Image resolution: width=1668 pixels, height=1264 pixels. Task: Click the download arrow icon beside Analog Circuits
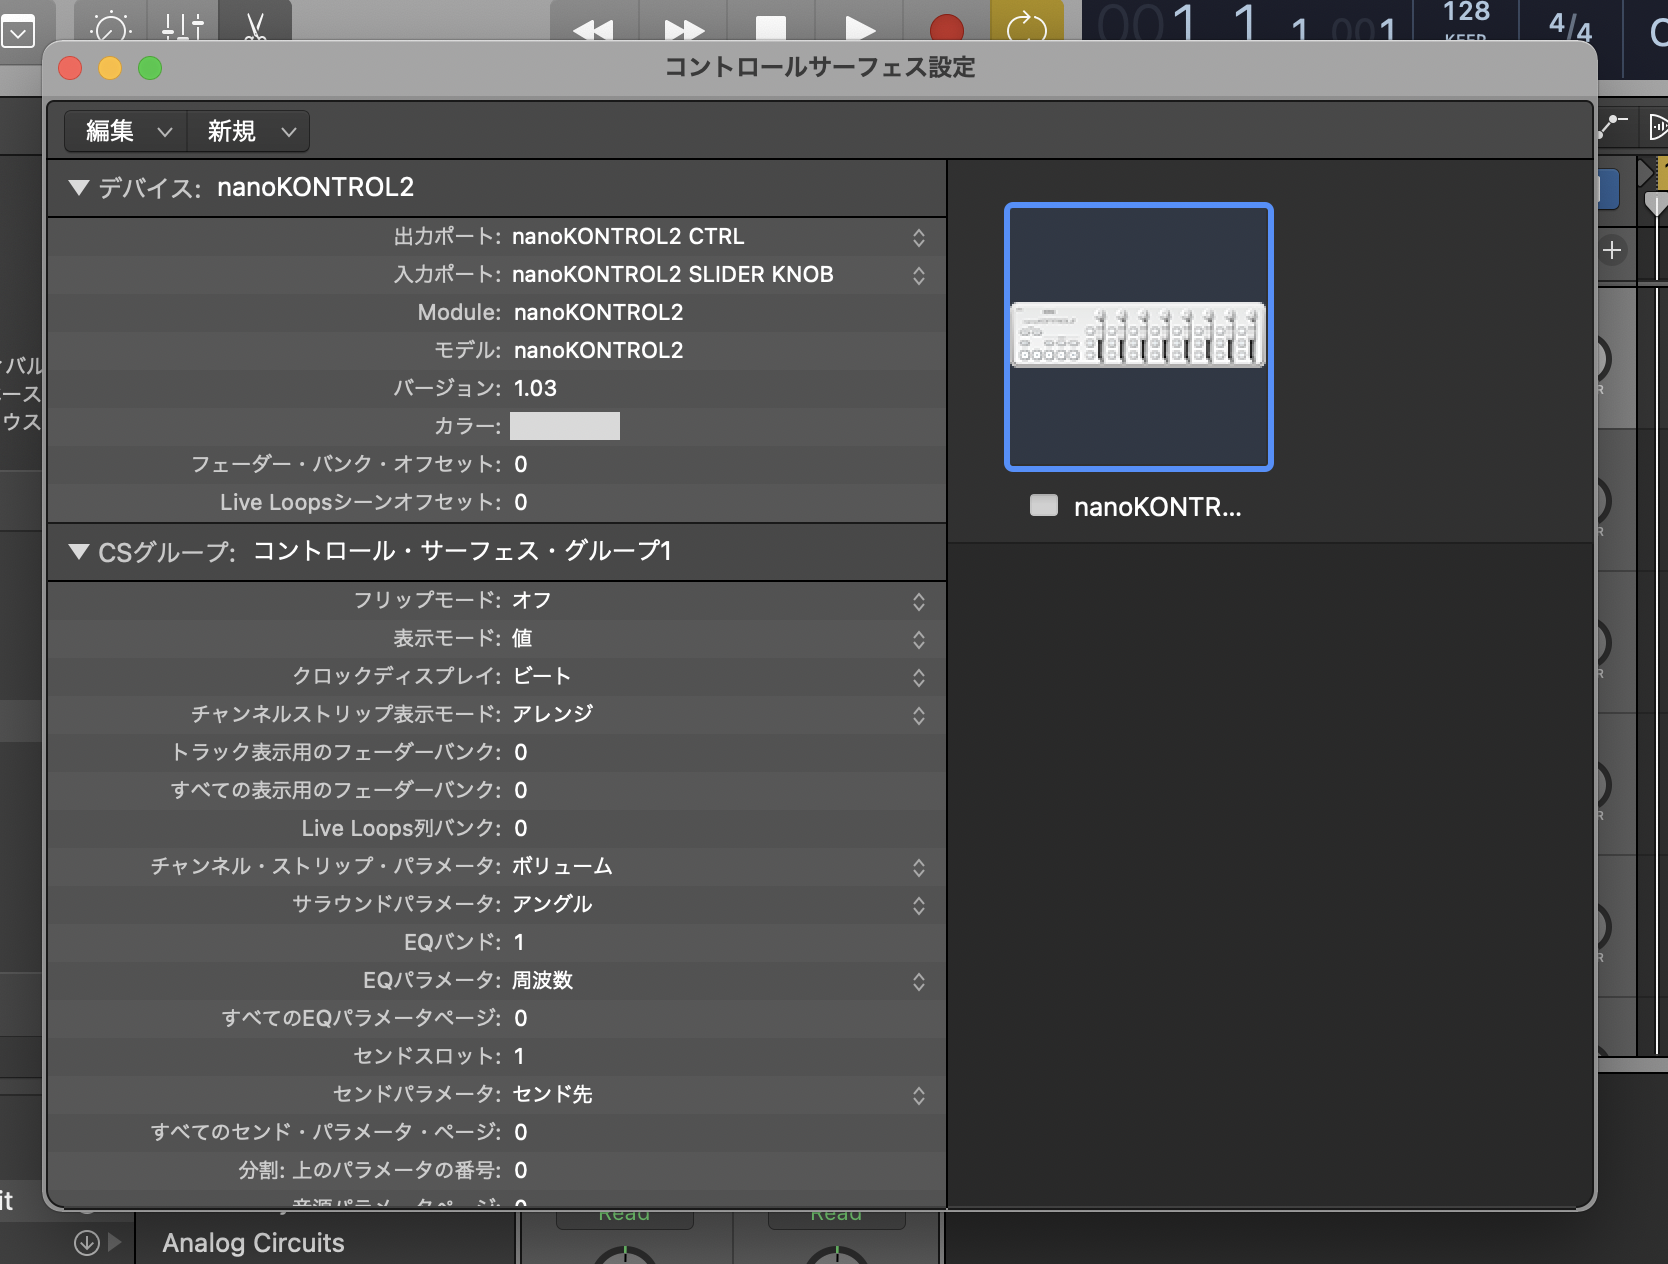click(87, 1242)
